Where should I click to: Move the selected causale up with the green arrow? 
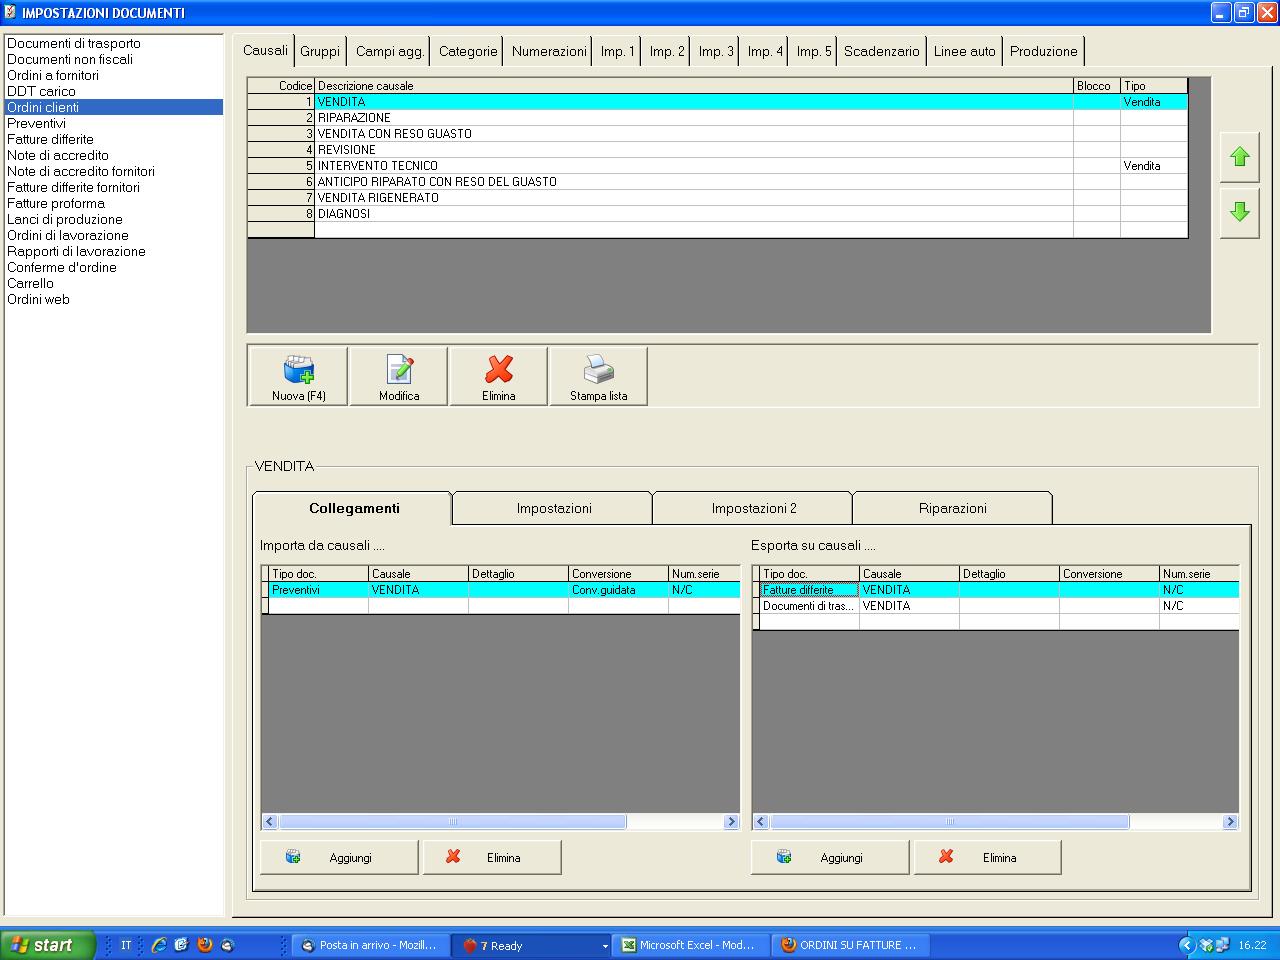[1240, 157]
